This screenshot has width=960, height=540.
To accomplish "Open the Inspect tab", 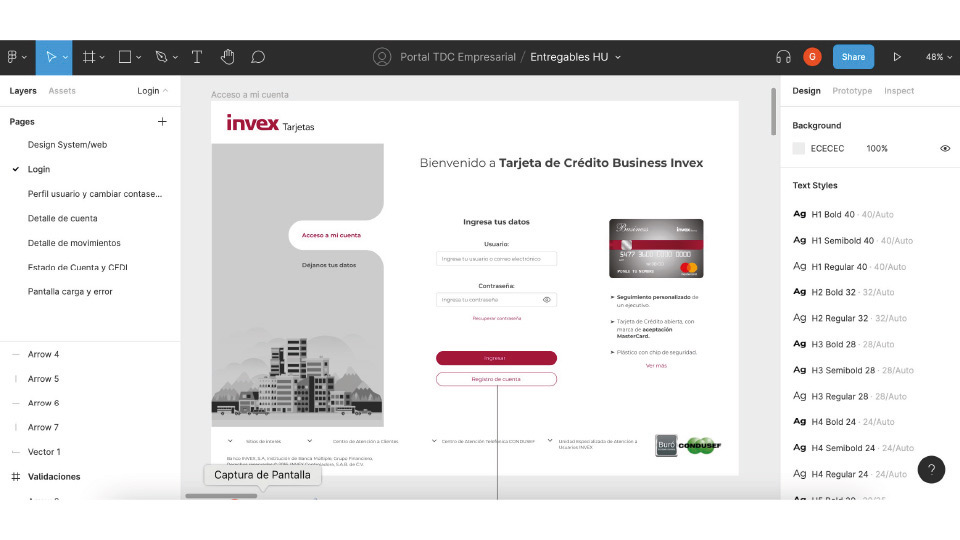I will [x=899, y=91].
